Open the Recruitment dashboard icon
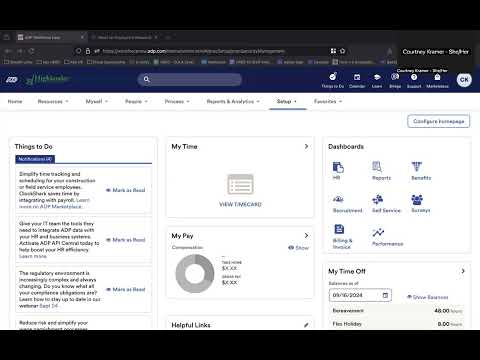480x360 pixels. tap(338, 199)
